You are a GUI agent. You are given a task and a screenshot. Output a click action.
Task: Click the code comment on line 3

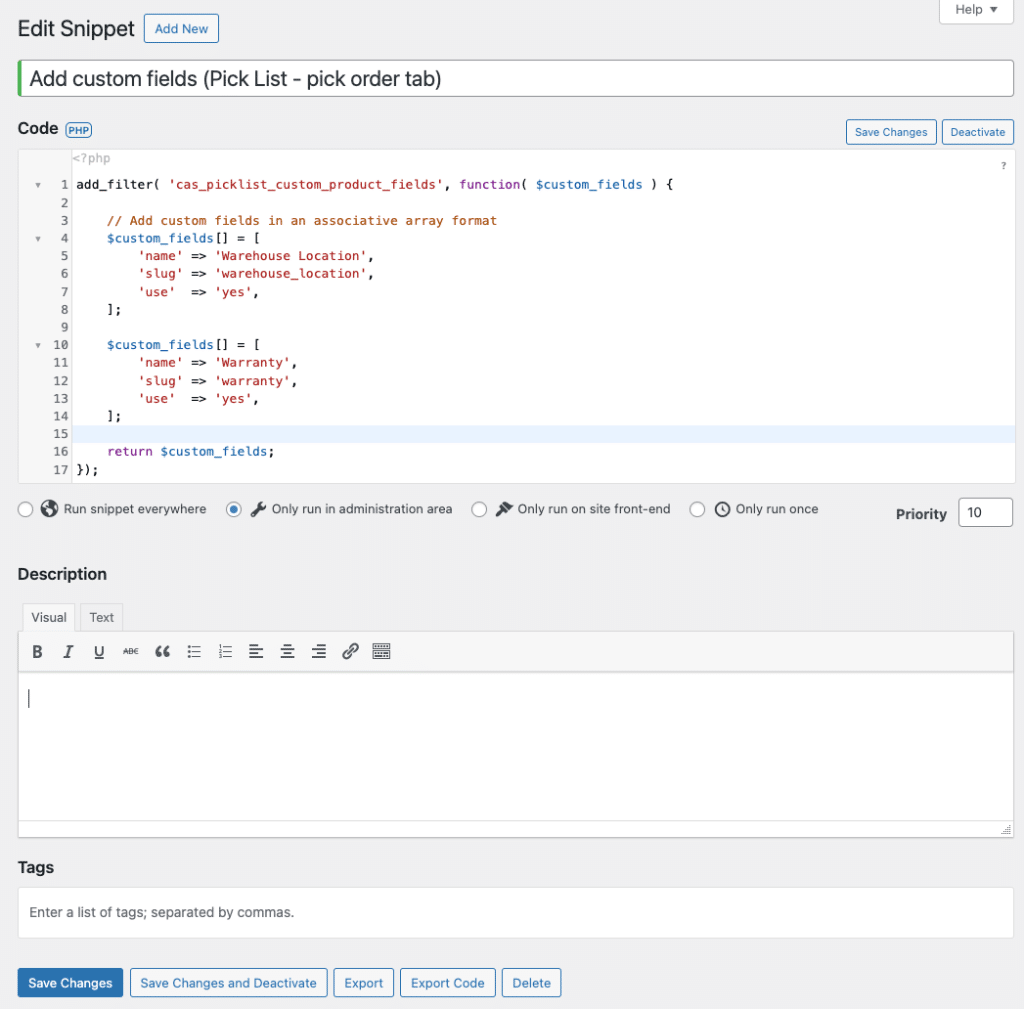302,221
